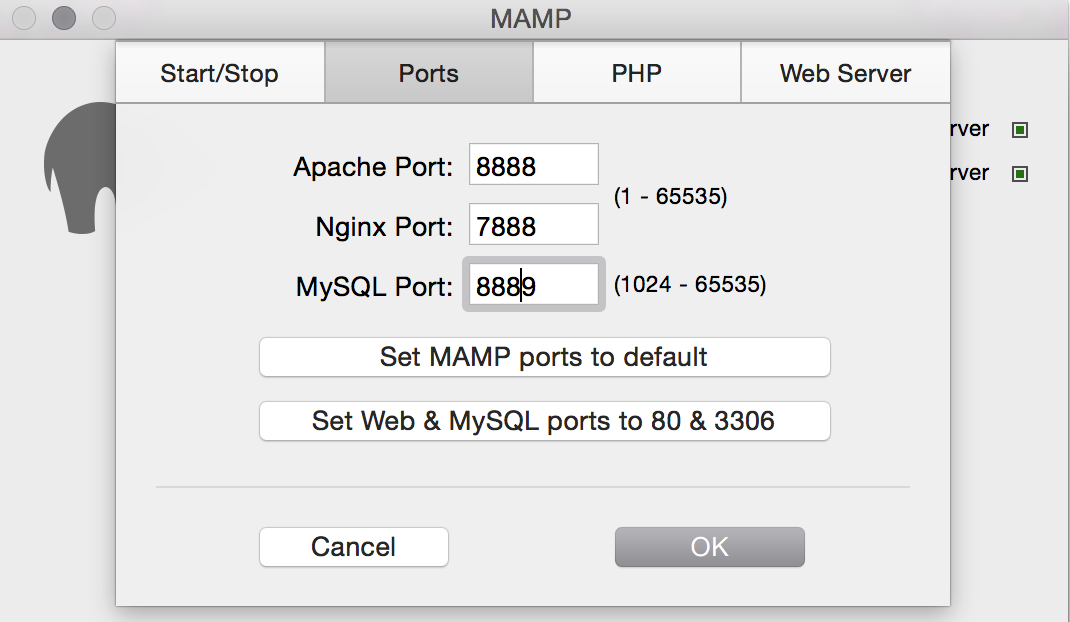Set Web & MySQL ports to 80 & 3306
The height and width of the screenshot is (622, 1070).
[x=544, y=421]
